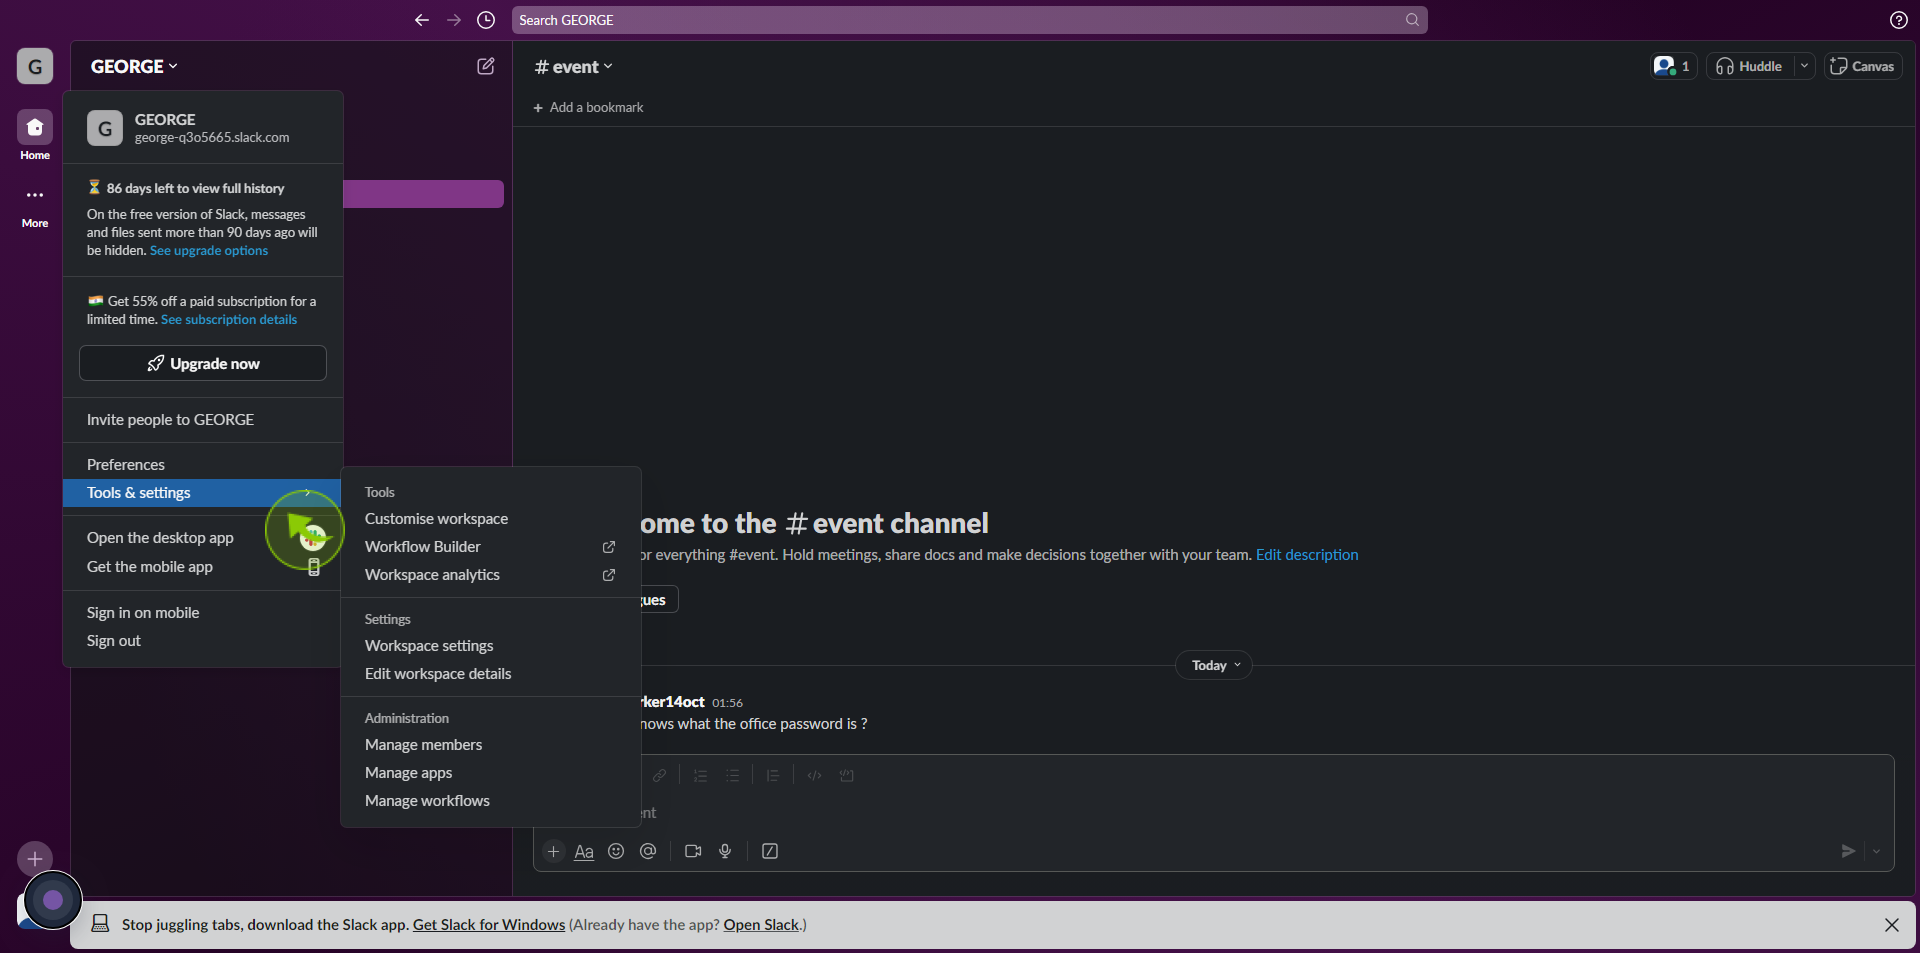
Task: Open the emoji picker
Action: pyautogui.click(x=616, y=851)
